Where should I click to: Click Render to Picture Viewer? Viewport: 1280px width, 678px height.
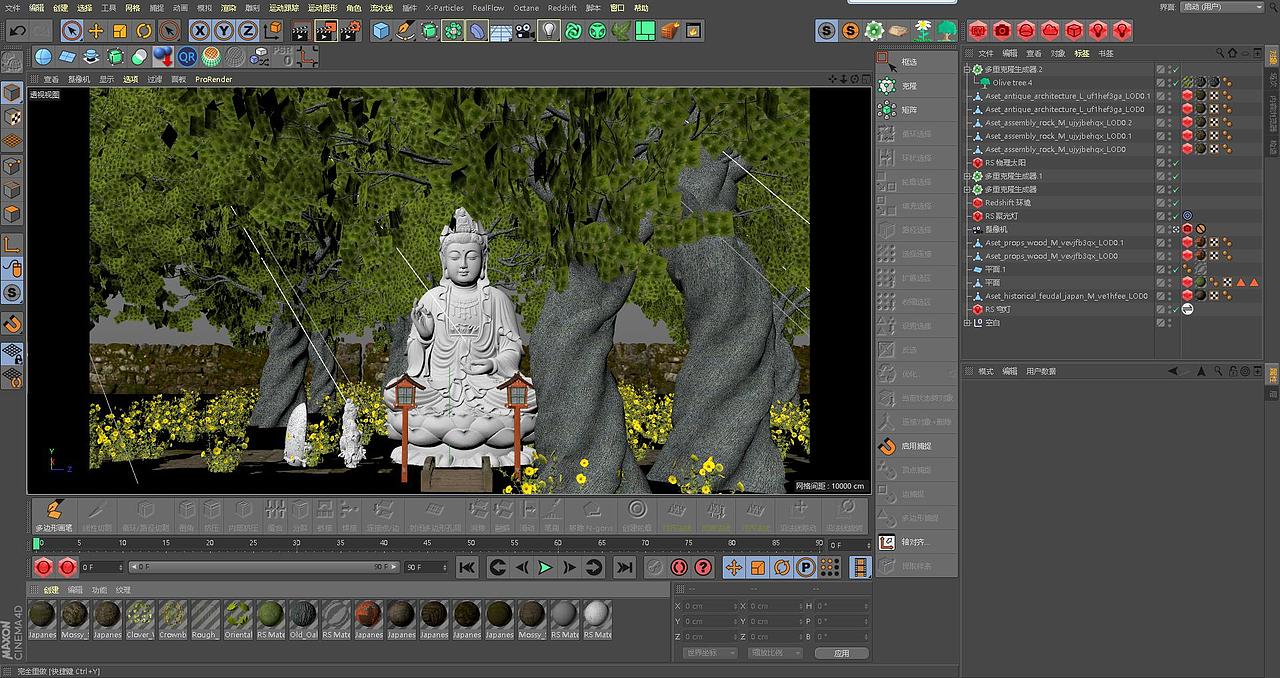[324, 31]
